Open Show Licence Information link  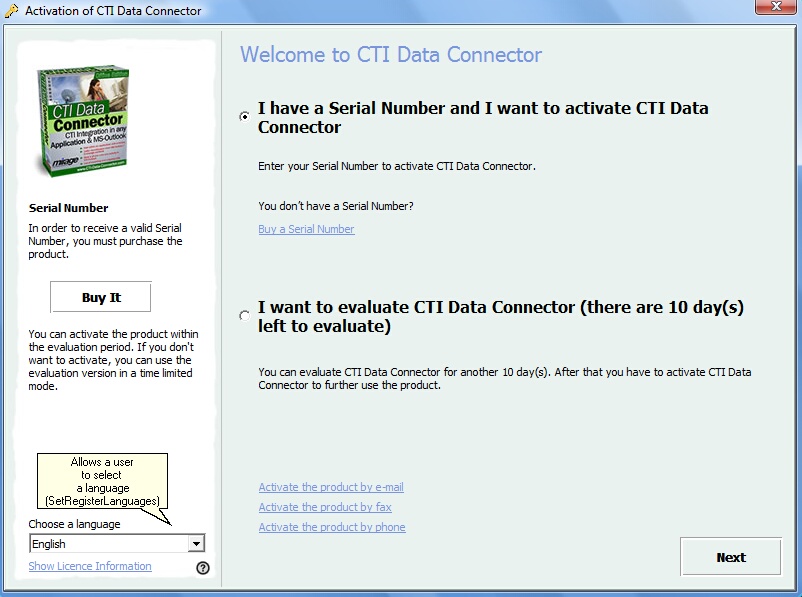click(x=90, y=566)
